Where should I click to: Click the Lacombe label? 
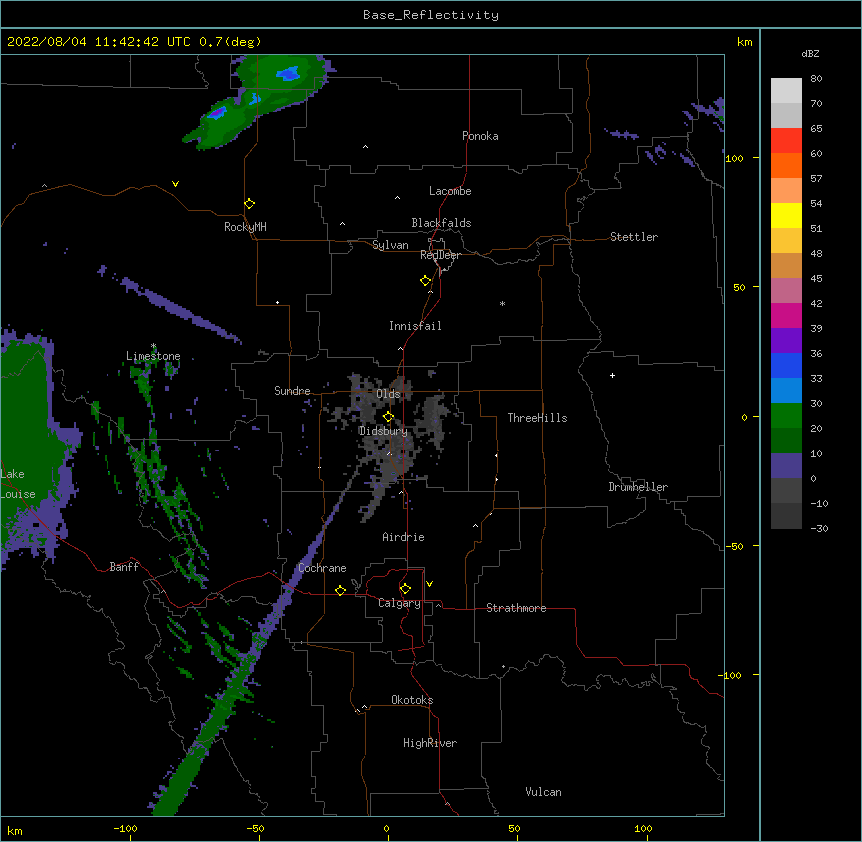450,191
